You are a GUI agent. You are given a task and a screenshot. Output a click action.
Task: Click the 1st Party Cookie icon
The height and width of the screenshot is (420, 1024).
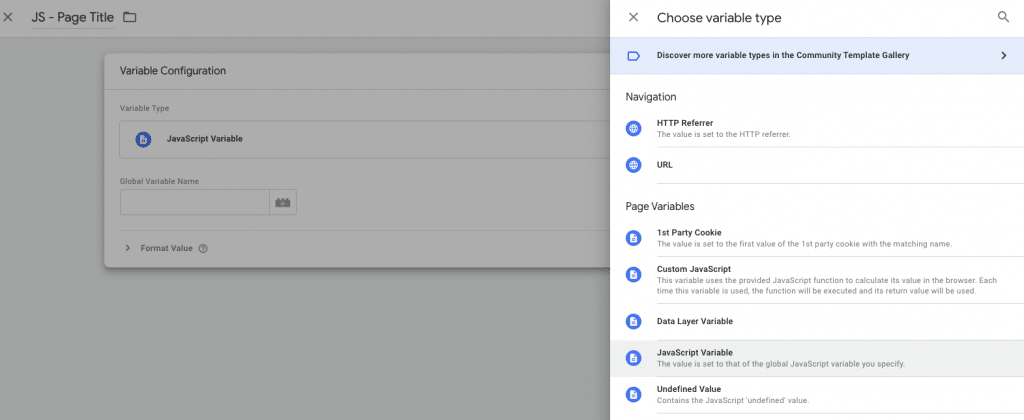(x=633, y=238)
